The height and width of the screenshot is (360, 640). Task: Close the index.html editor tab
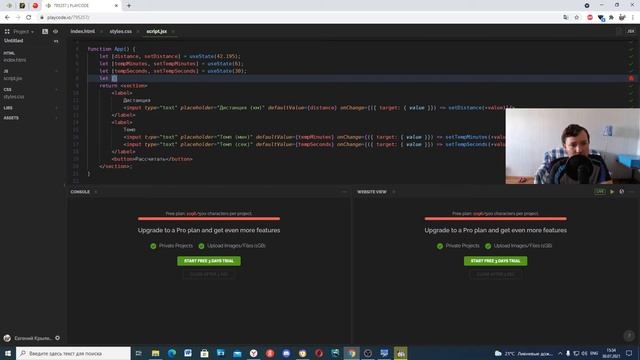pos(101,31)
